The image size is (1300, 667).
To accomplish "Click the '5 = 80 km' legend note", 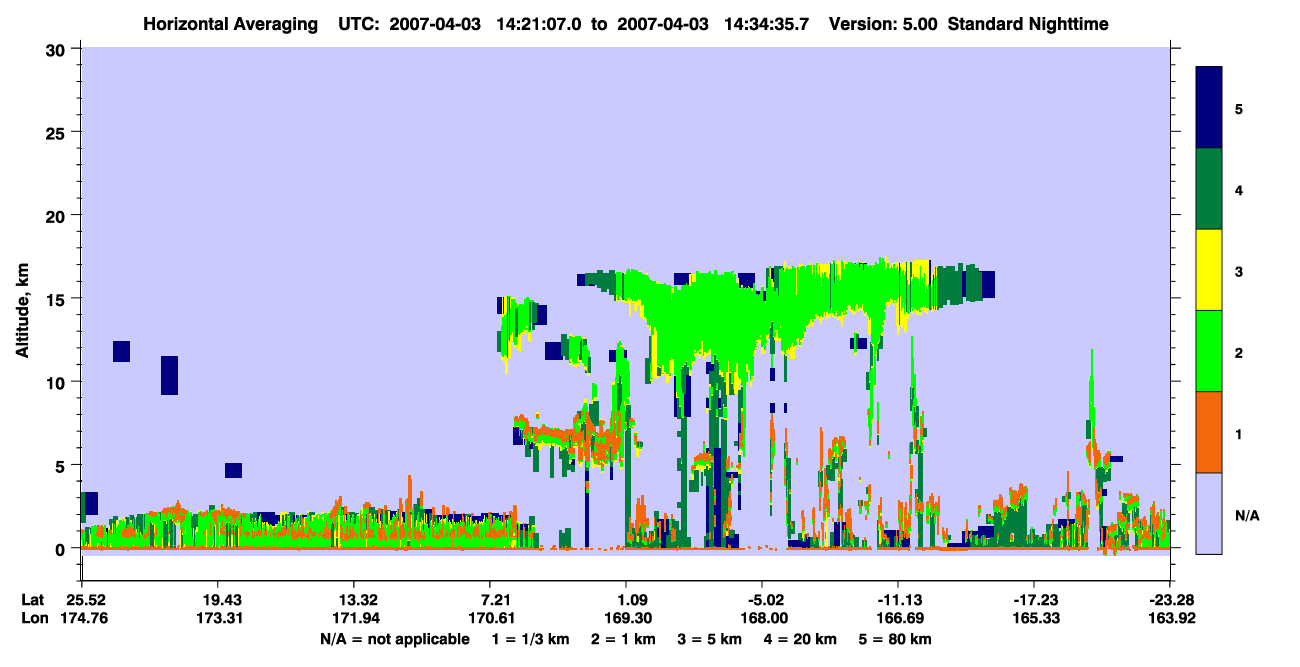I will click(x=895, y=639).
